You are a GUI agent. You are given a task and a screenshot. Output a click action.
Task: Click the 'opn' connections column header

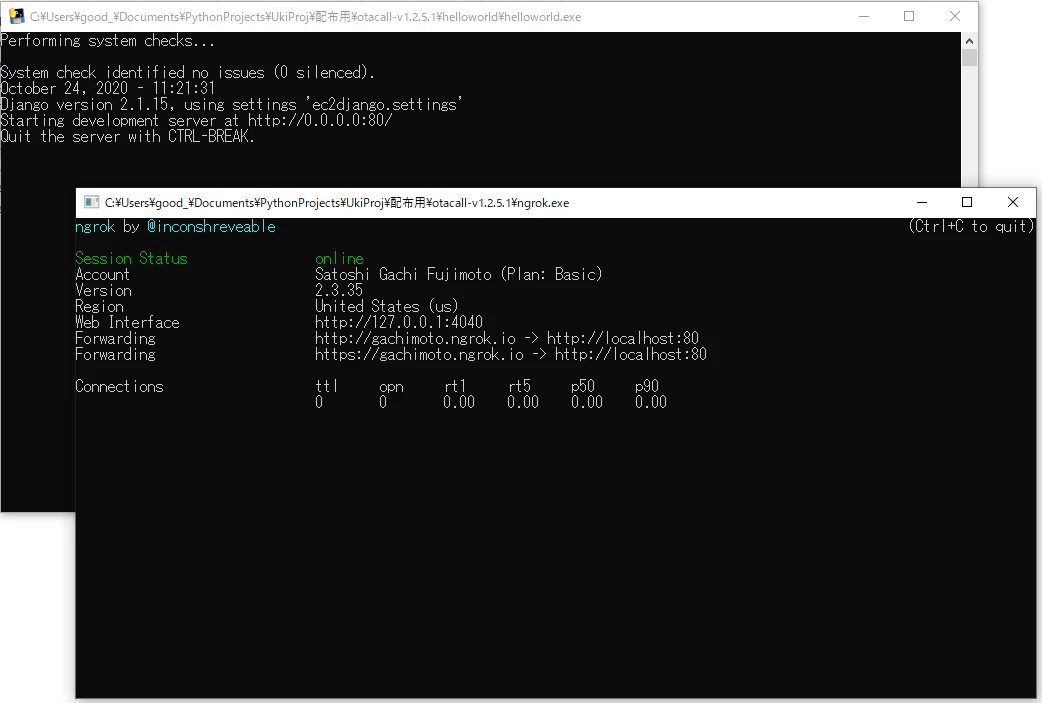point(391,386)
